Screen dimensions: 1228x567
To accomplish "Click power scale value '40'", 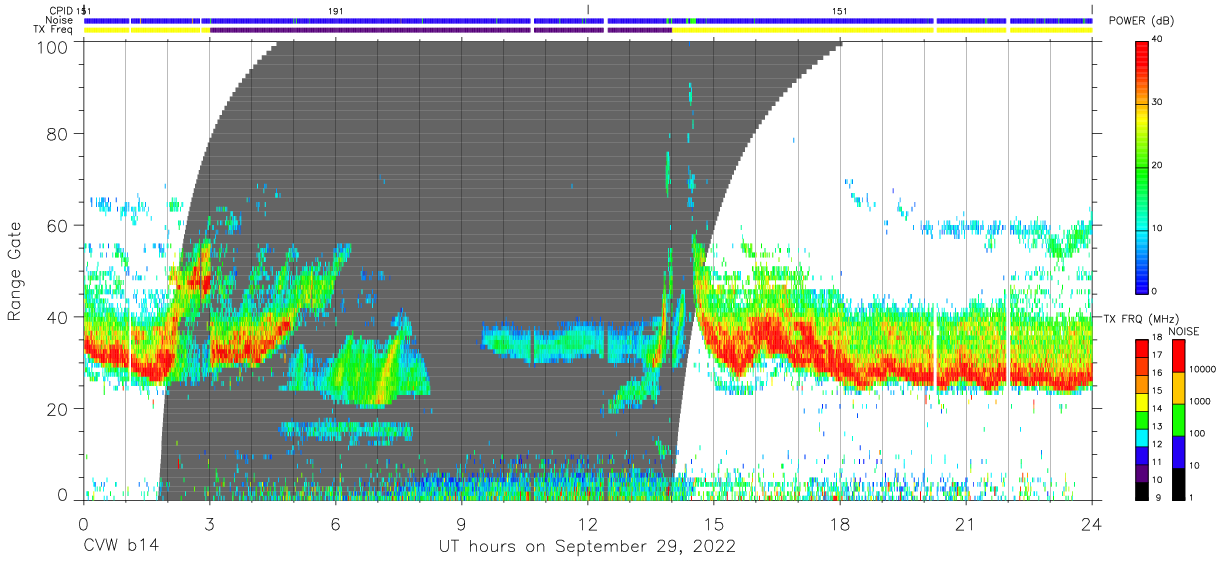I will point(1159,40).
